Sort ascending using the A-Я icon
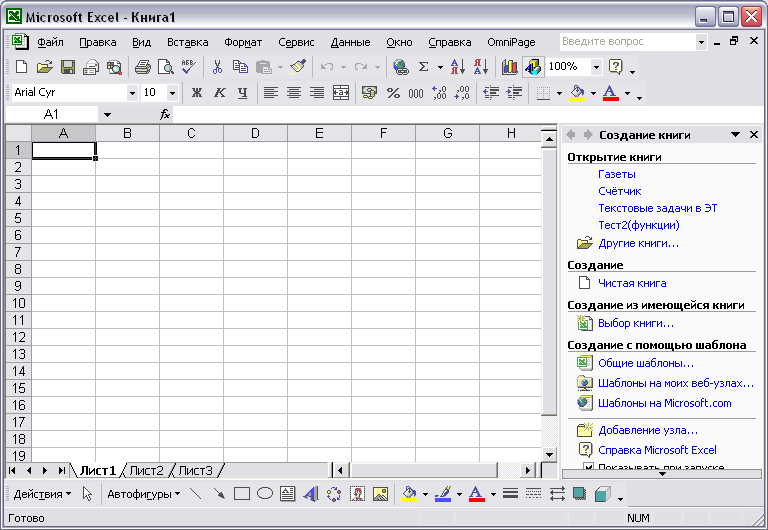 click(x=457, y=67)
